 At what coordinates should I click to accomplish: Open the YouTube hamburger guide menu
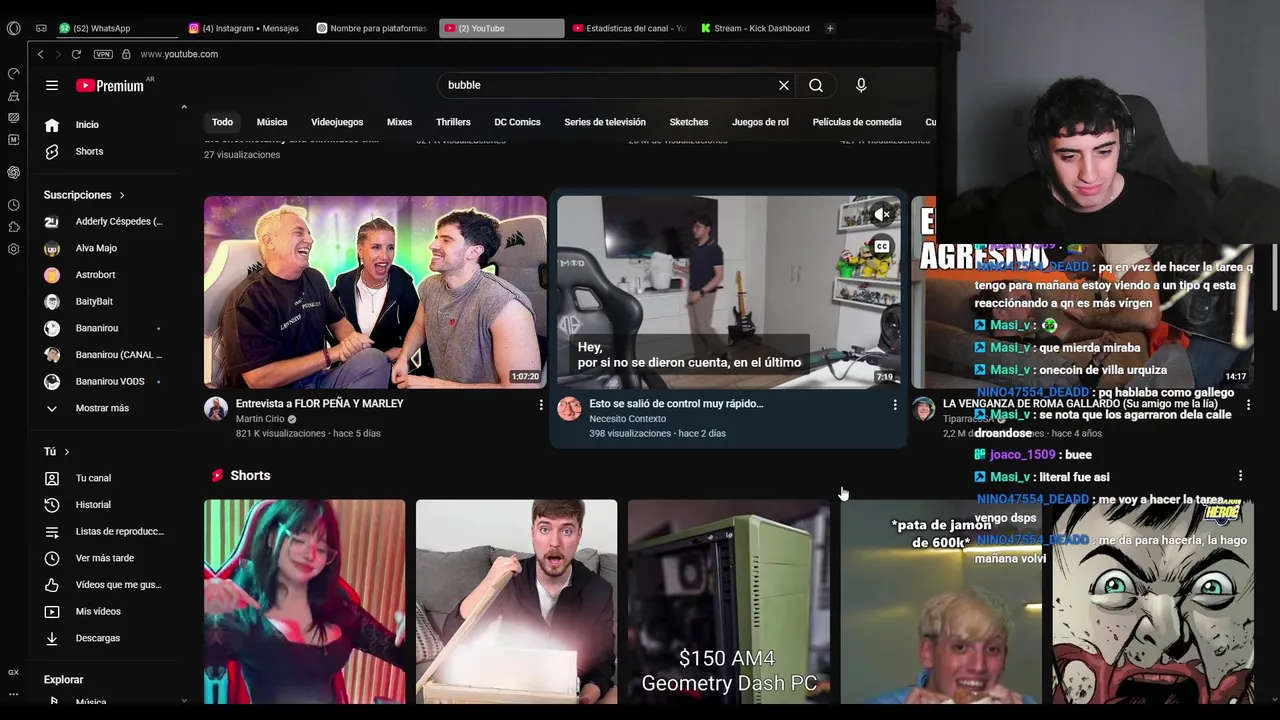(52, 85)
